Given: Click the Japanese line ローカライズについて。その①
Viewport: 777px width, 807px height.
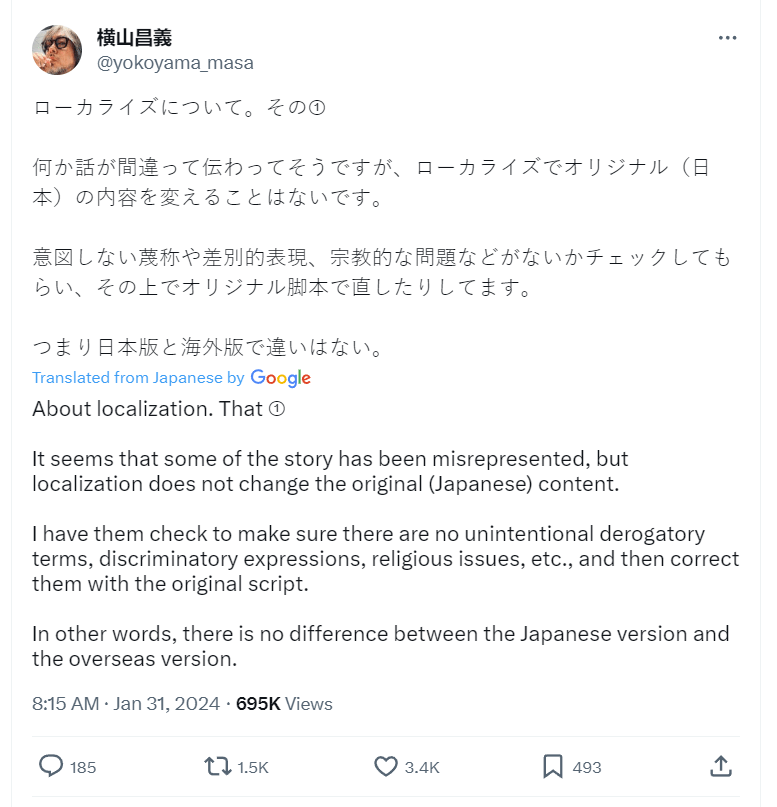Looking at the screenshot, I should (x=180, y=107).
